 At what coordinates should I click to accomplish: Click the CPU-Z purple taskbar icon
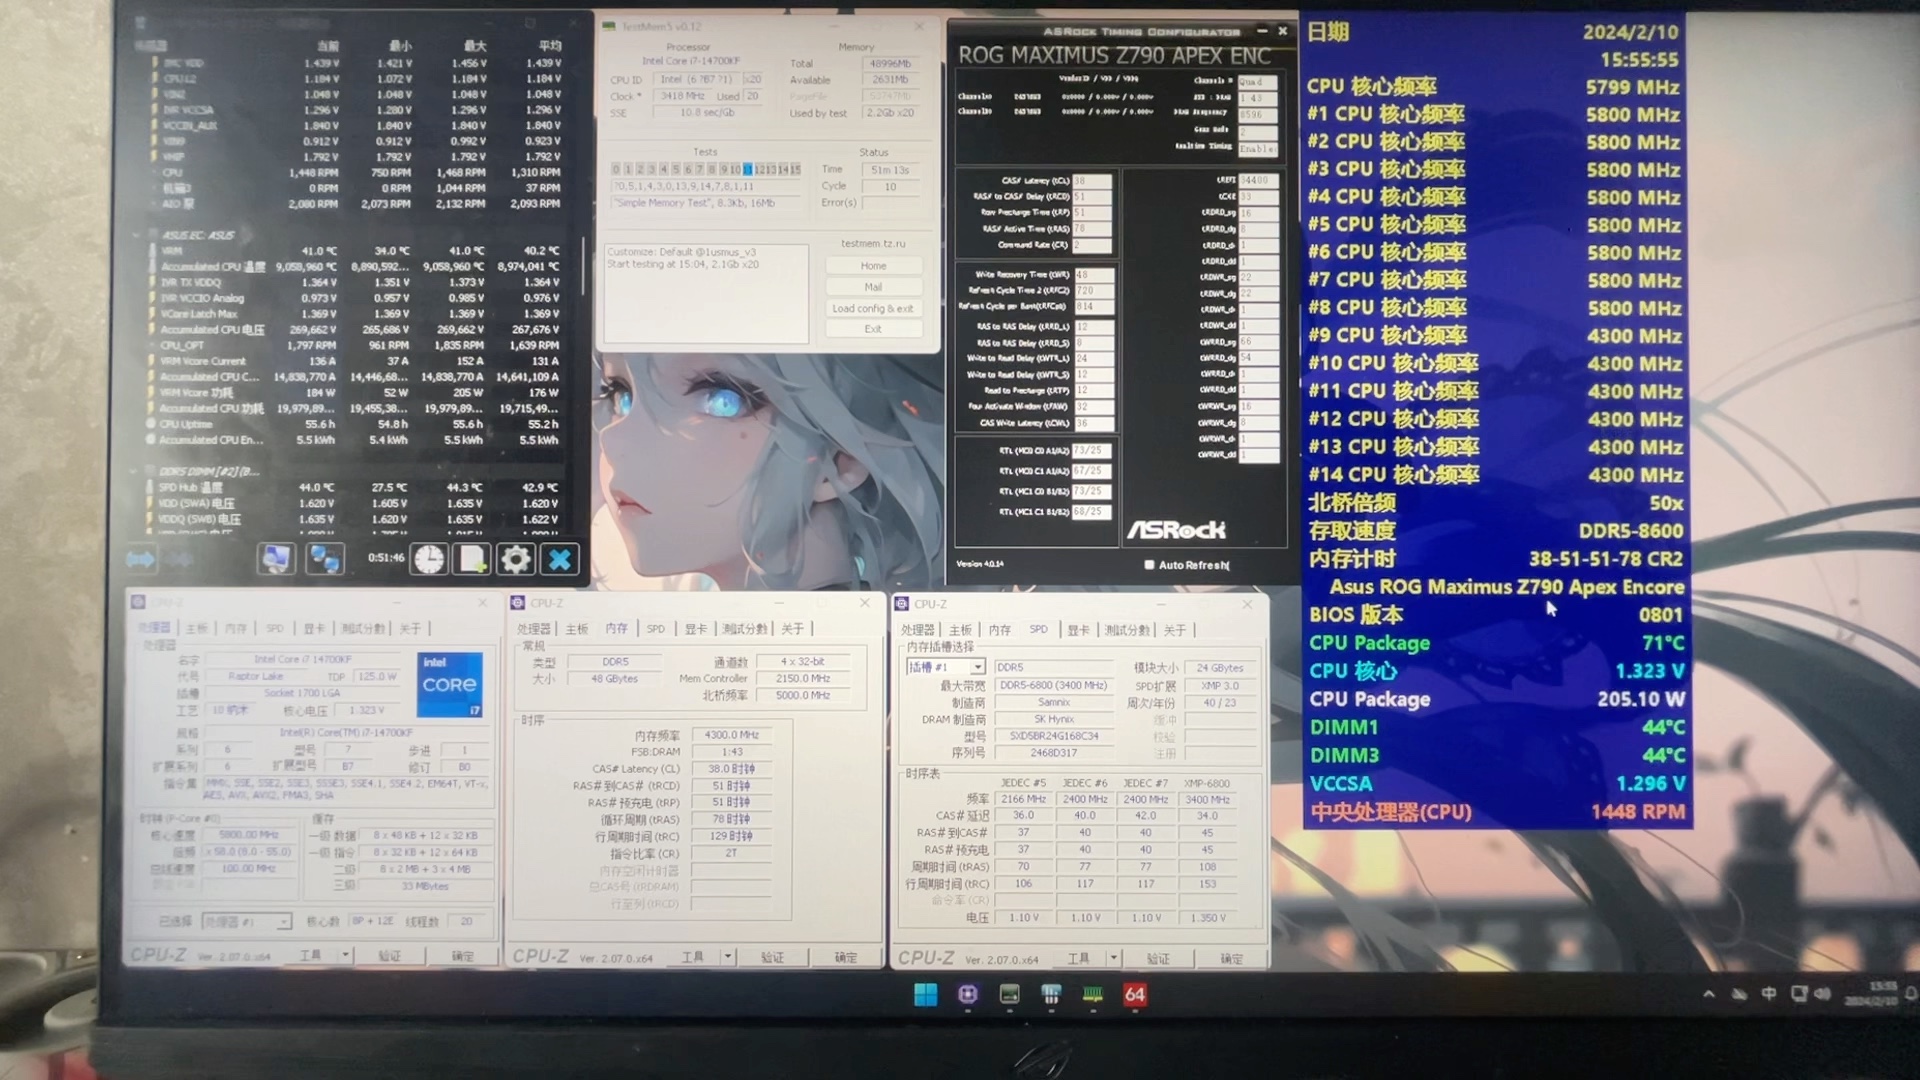coord(967,994)
